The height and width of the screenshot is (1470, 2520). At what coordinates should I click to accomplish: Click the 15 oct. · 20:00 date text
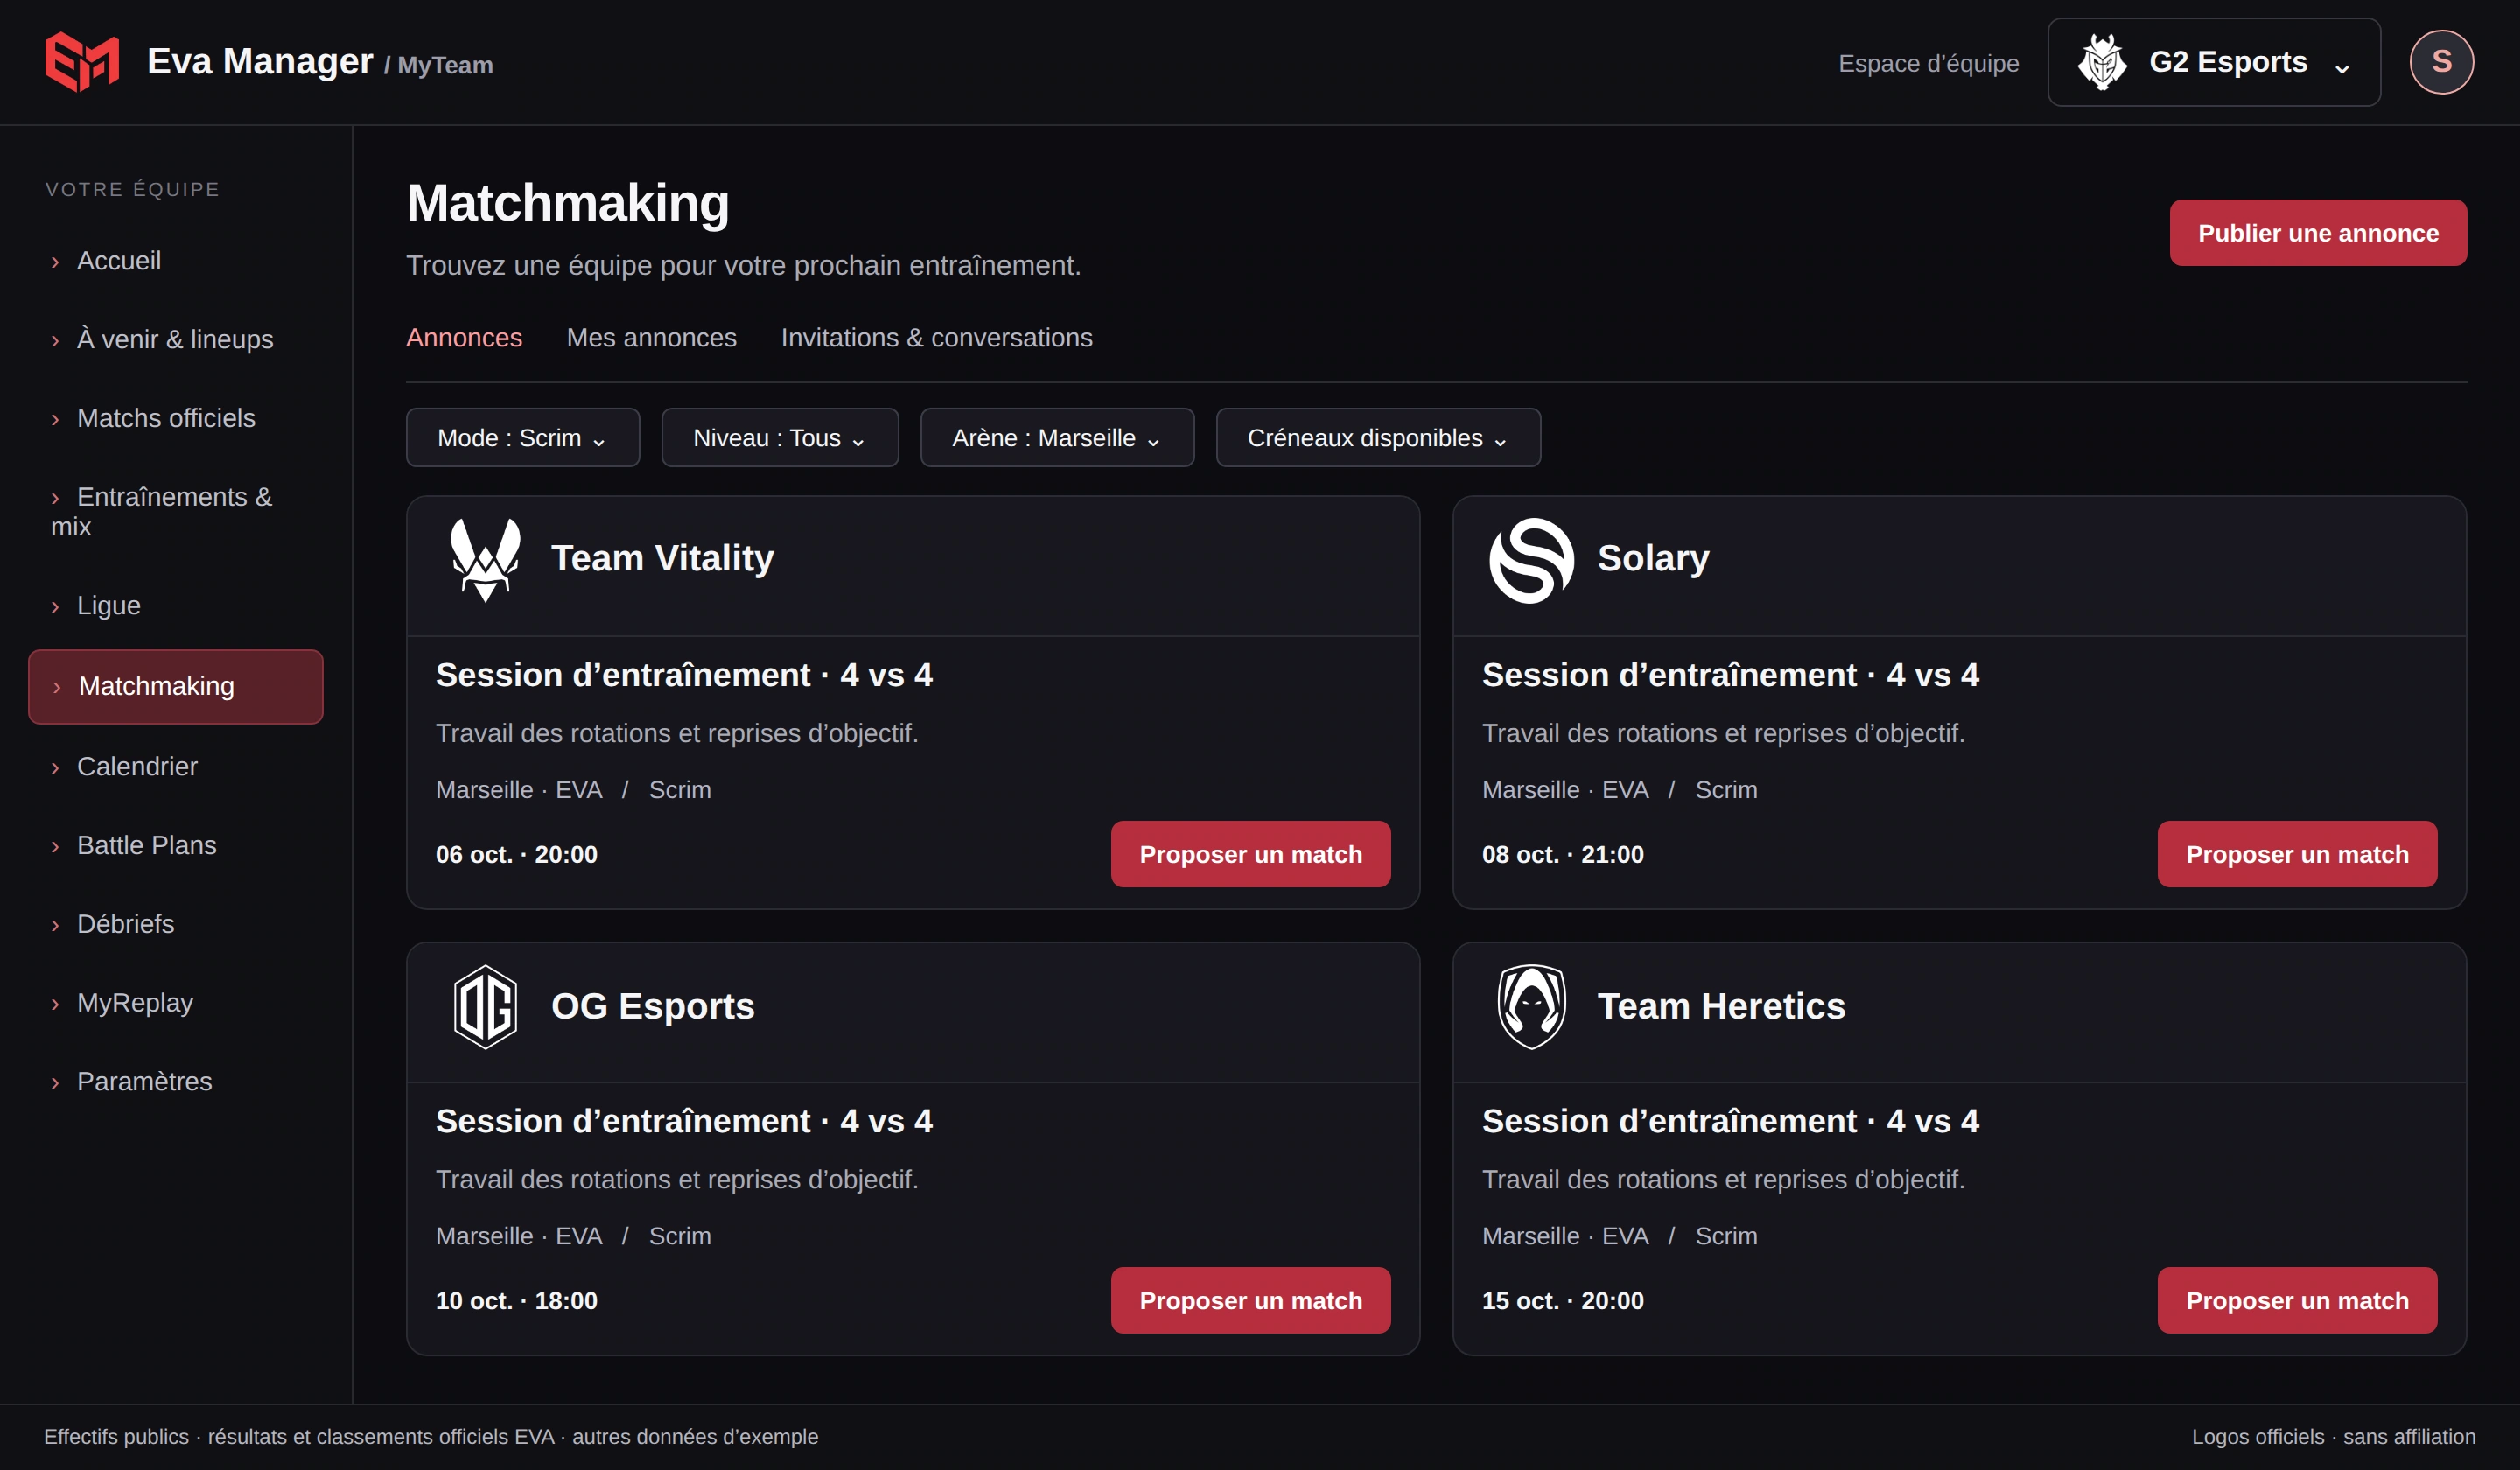1563,1301
